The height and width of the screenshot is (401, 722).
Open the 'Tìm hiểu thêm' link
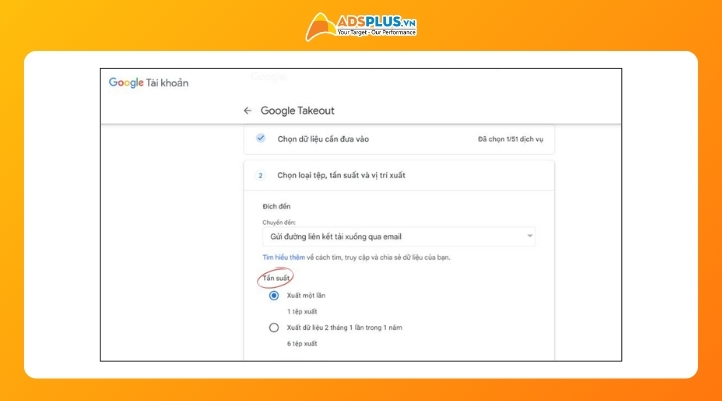[284, 257]
